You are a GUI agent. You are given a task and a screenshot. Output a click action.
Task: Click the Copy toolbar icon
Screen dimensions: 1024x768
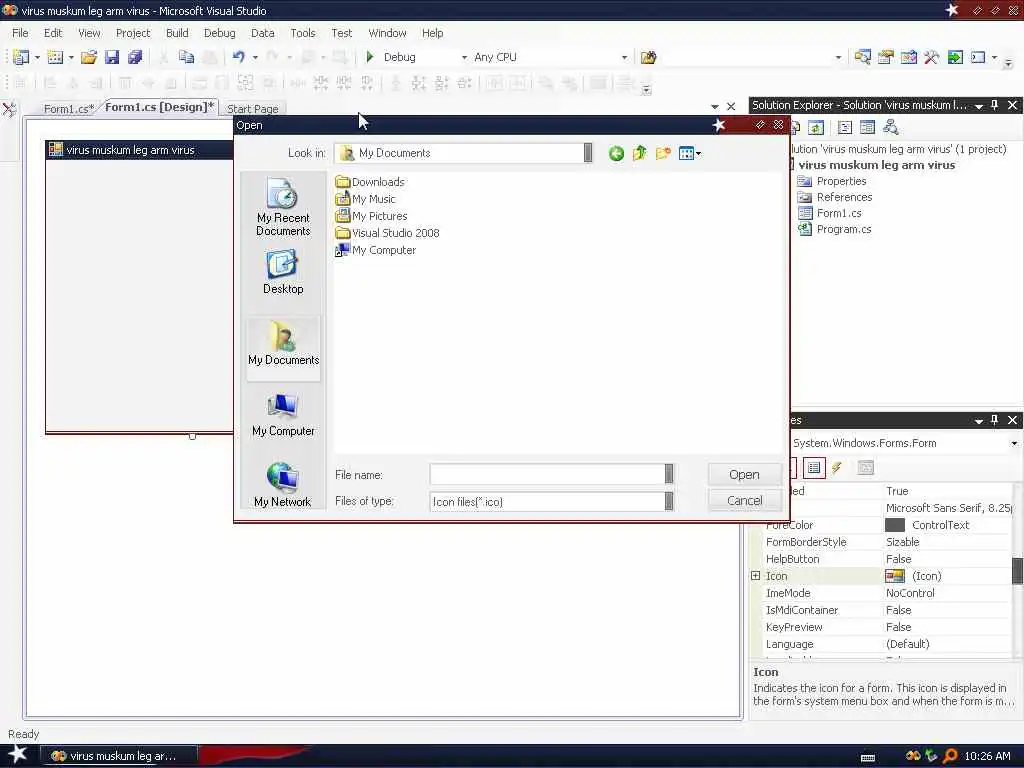tap(187, 57)
